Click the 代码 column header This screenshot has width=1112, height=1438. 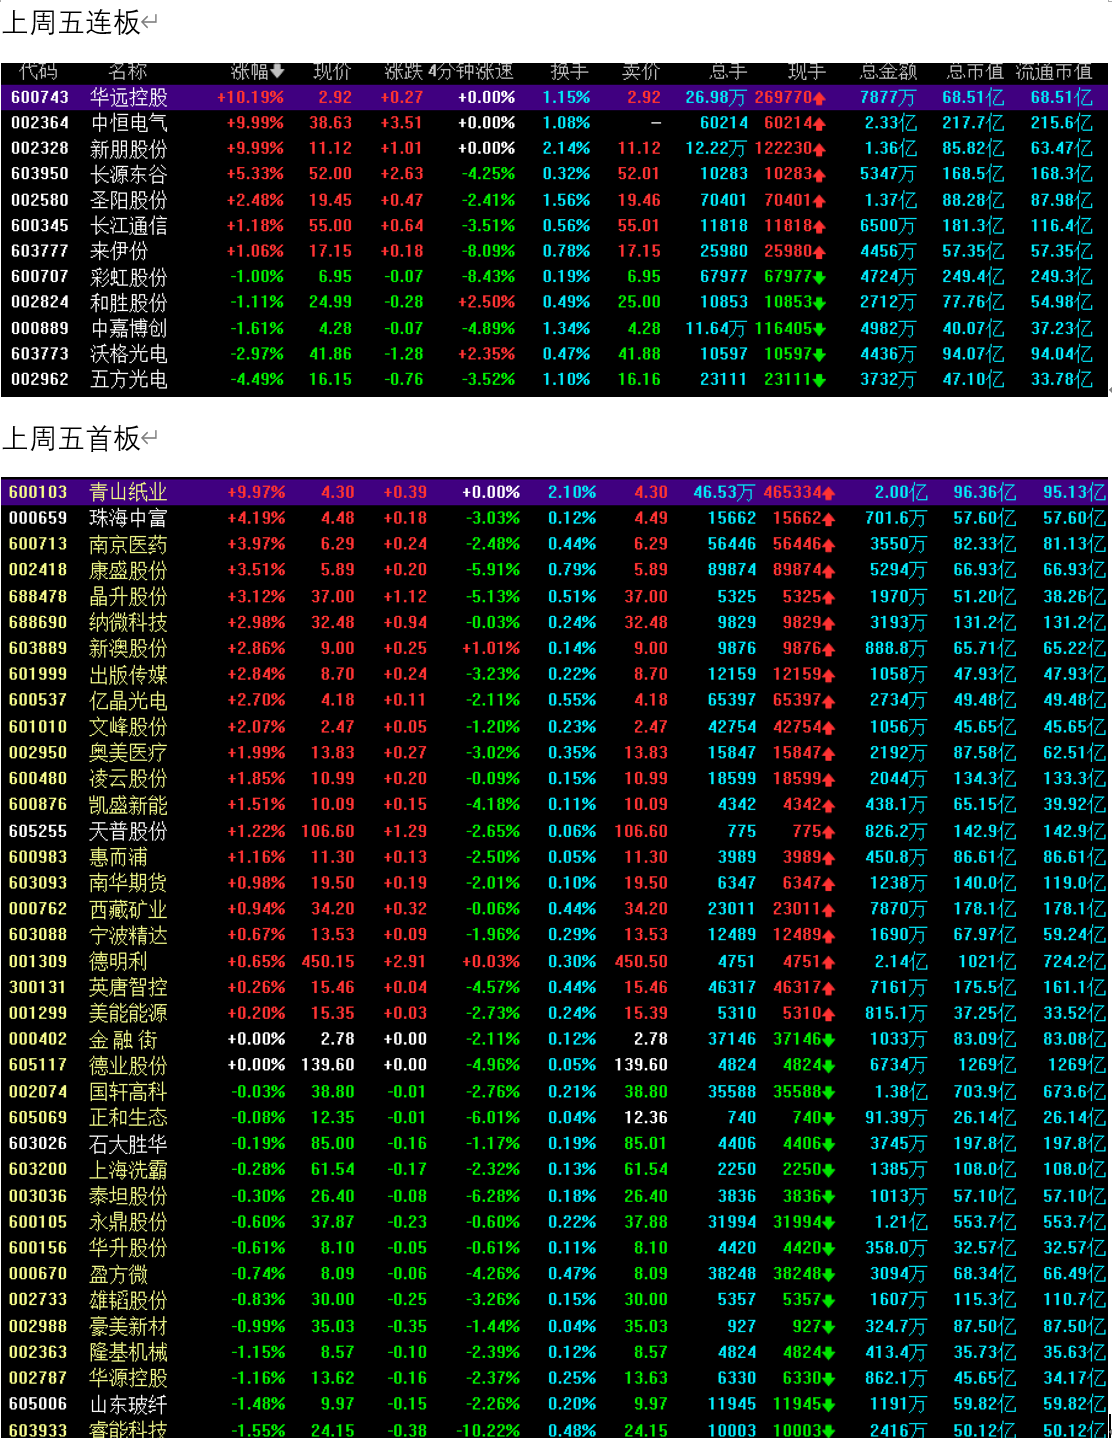[38, 71]
